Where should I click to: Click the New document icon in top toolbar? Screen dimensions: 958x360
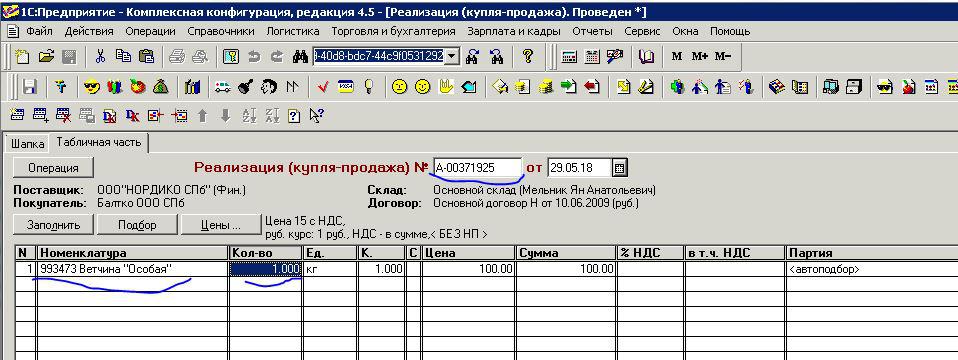click(22, 57)
